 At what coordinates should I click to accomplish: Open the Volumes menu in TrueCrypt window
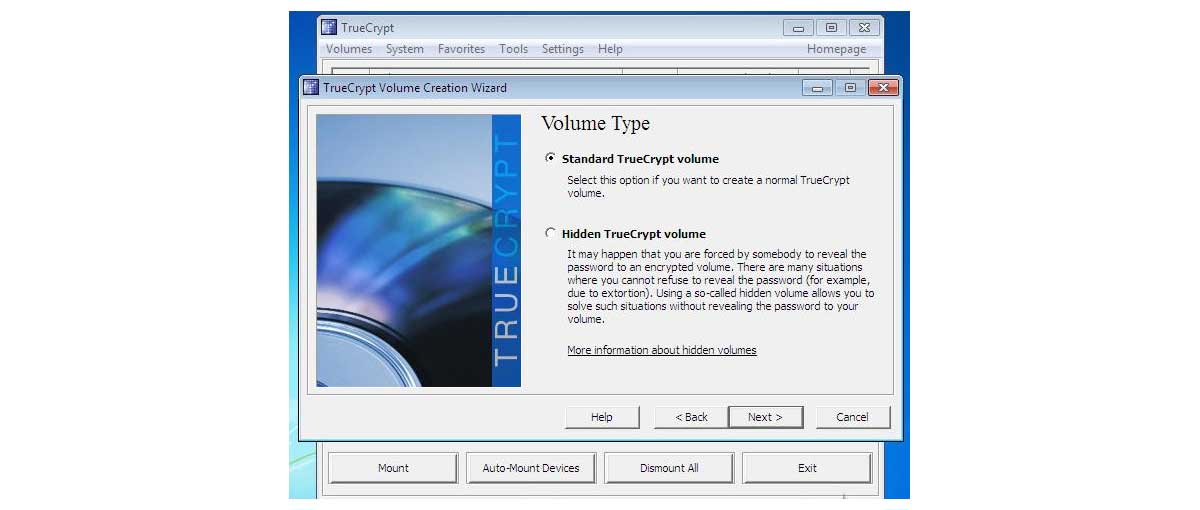click(349, 49)
